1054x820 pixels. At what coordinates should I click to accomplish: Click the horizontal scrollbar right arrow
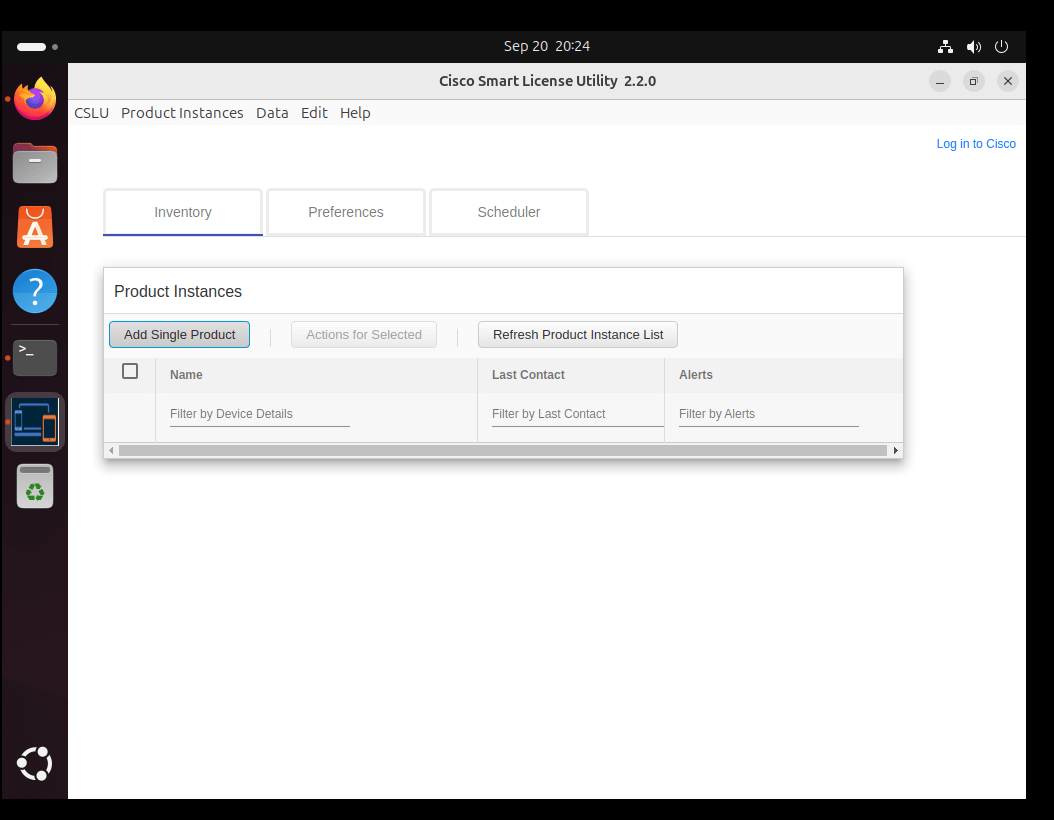coord(895,450)
